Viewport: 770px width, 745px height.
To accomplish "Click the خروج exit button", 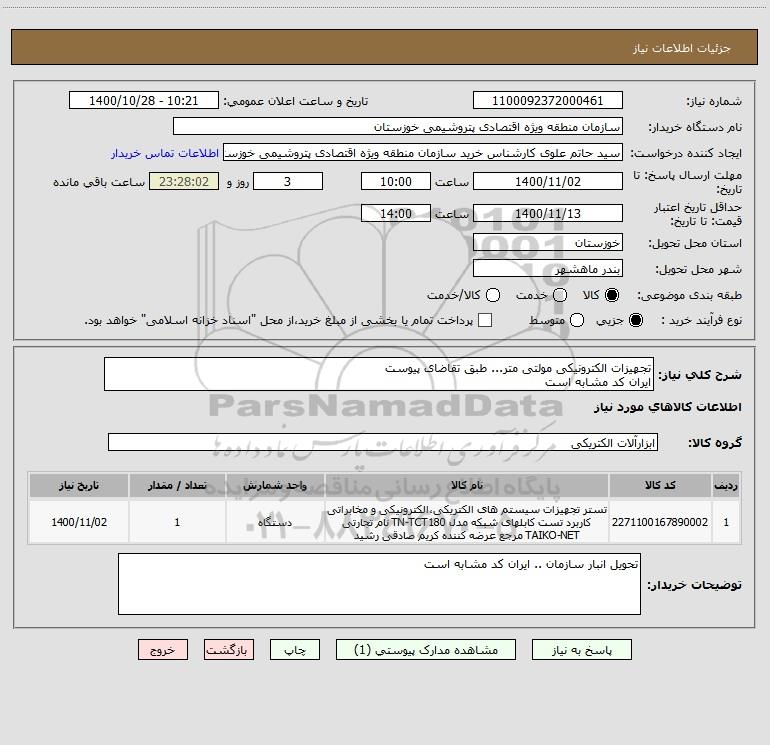I will click(163, 650).
